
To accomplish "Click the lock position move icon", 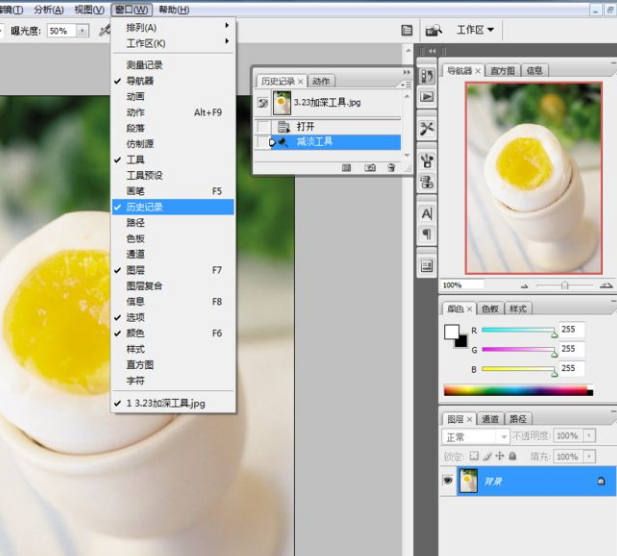I will 500,456.
